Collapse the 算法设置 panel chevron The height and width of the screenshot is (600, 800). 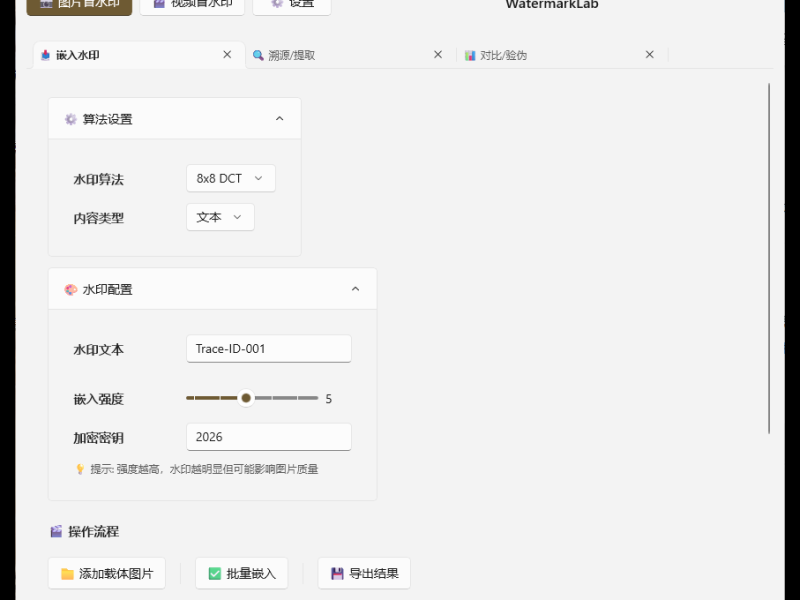pyautogui.click(x=280, y=118)
